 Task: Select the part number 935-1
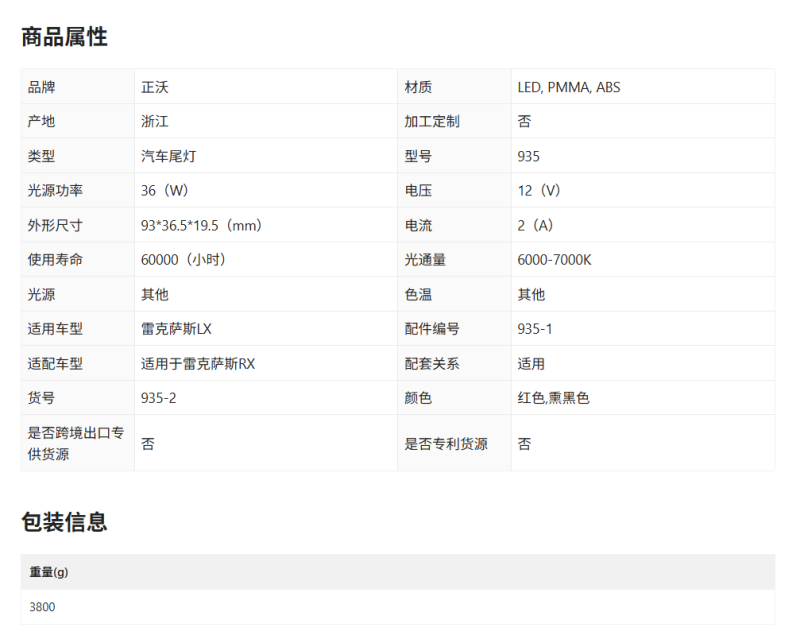534,329
